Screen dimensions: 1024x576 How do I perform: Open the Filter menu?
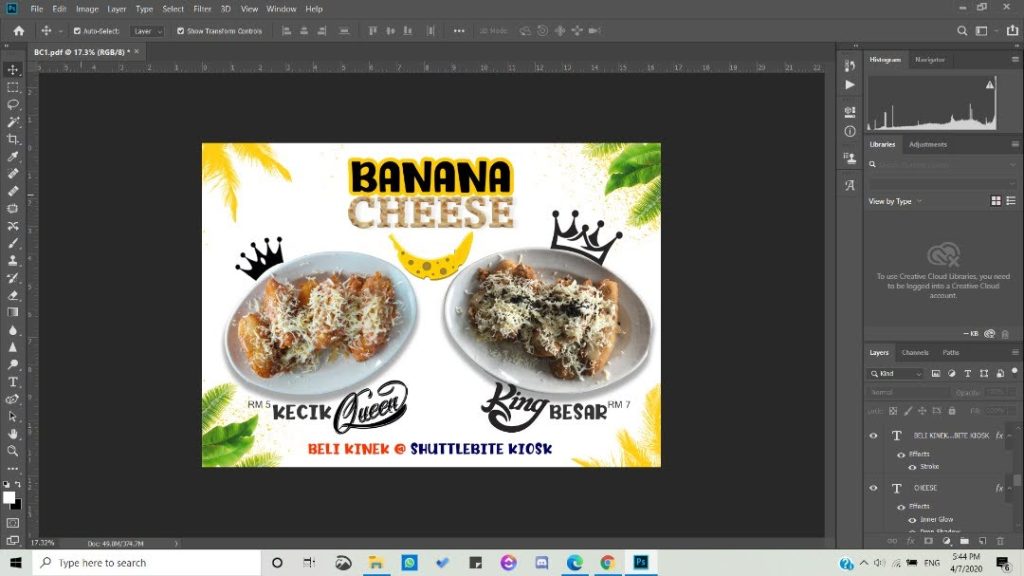[x=202, y=9]
